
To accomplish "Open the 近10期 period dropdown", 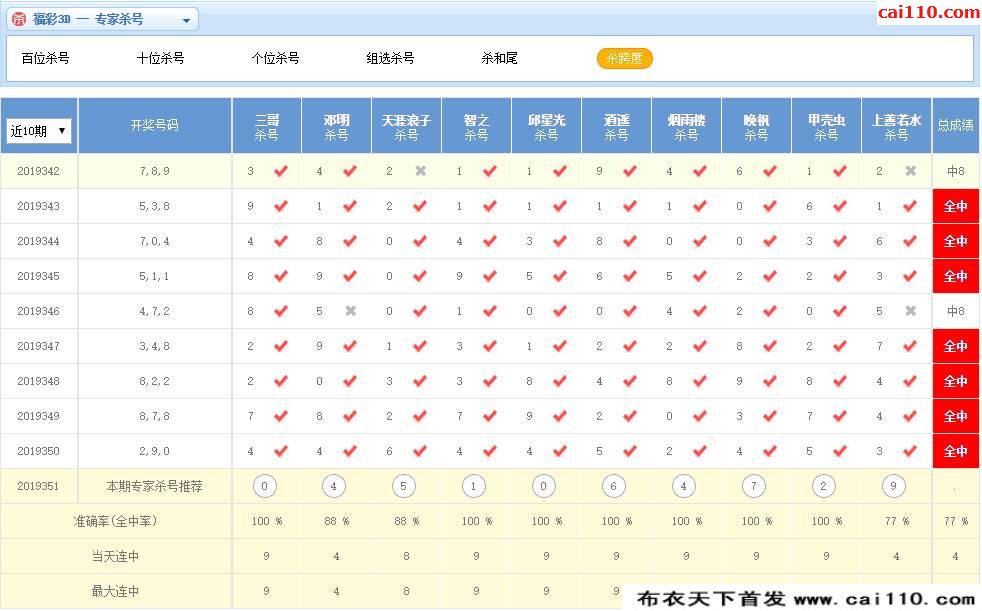I will pyautogui.click(x=39, y=131).
